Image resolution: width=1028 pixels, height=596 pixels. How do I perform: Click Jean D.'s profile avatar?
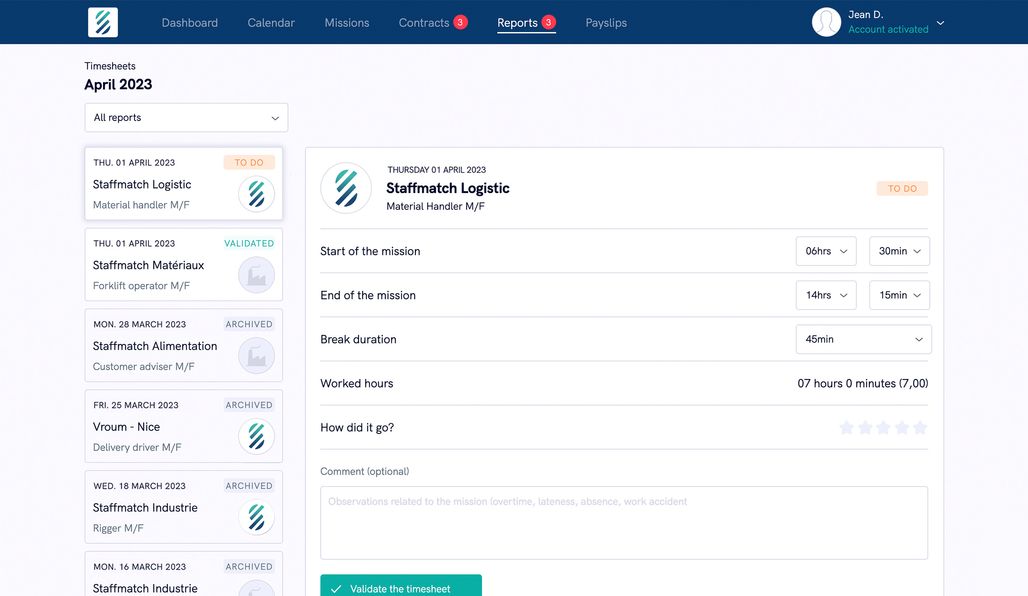826,21
